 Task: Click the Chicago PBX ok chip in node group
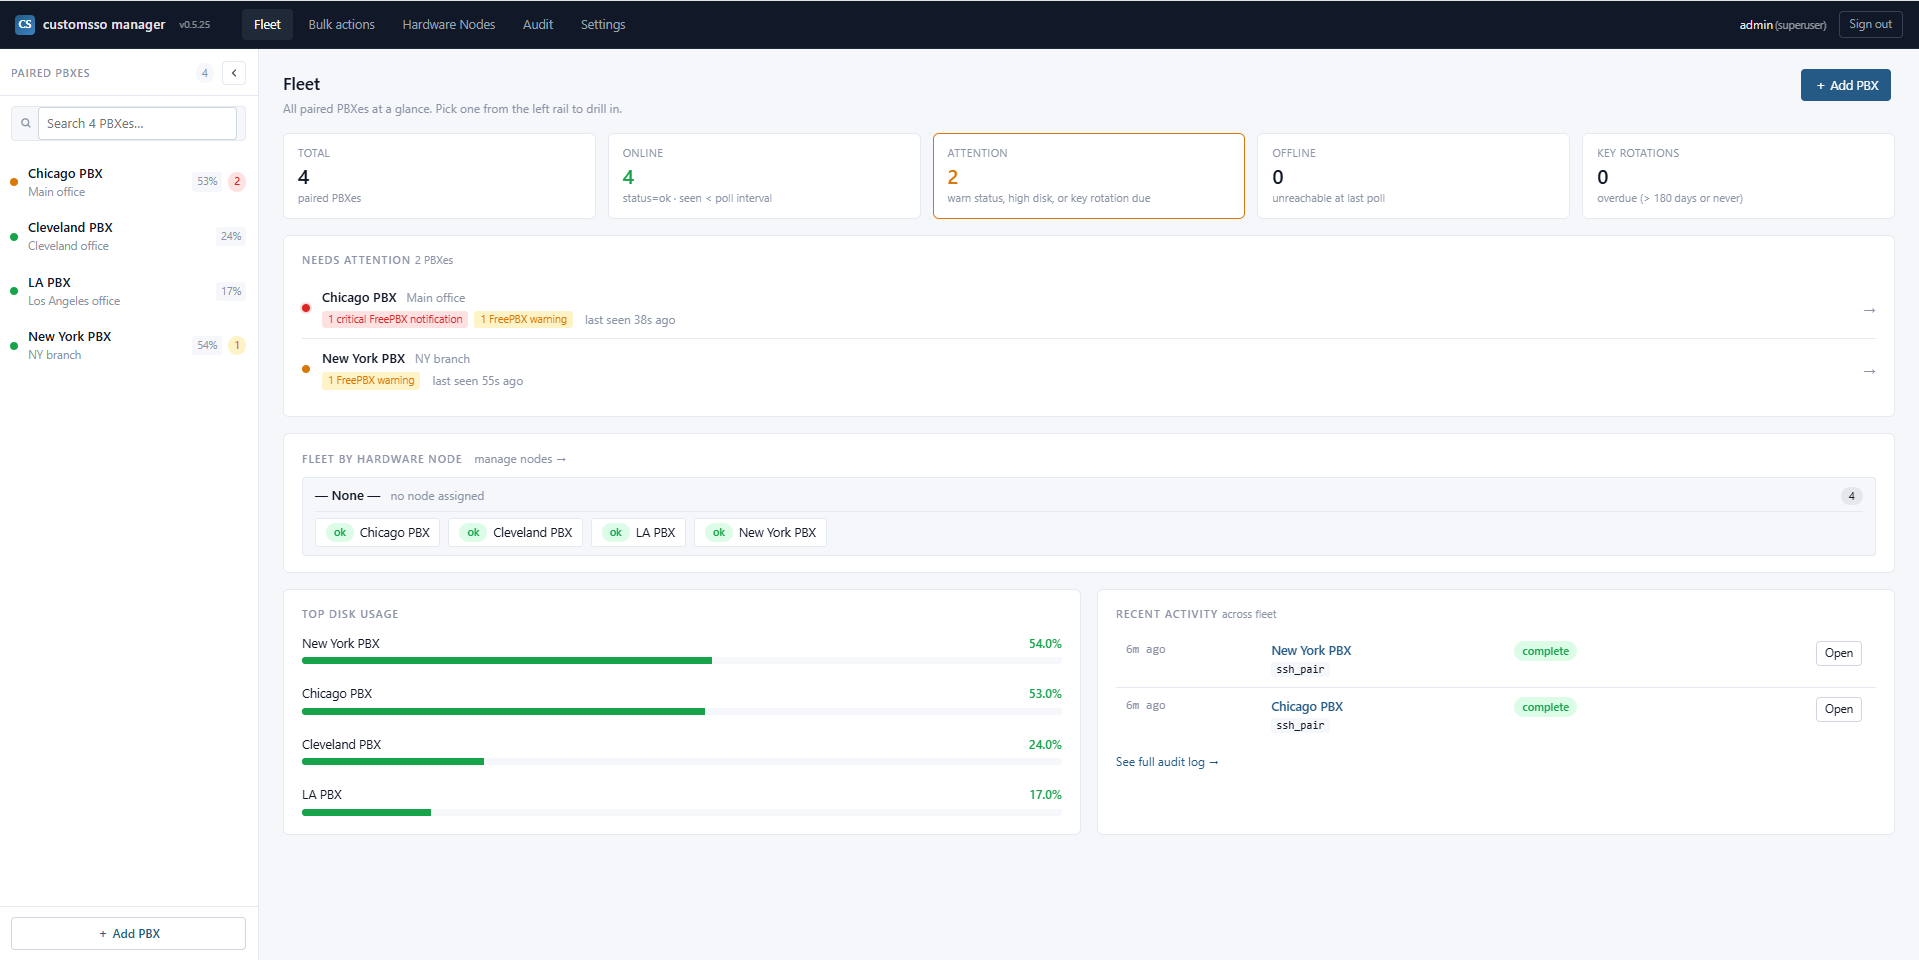[x=378, y=533]
